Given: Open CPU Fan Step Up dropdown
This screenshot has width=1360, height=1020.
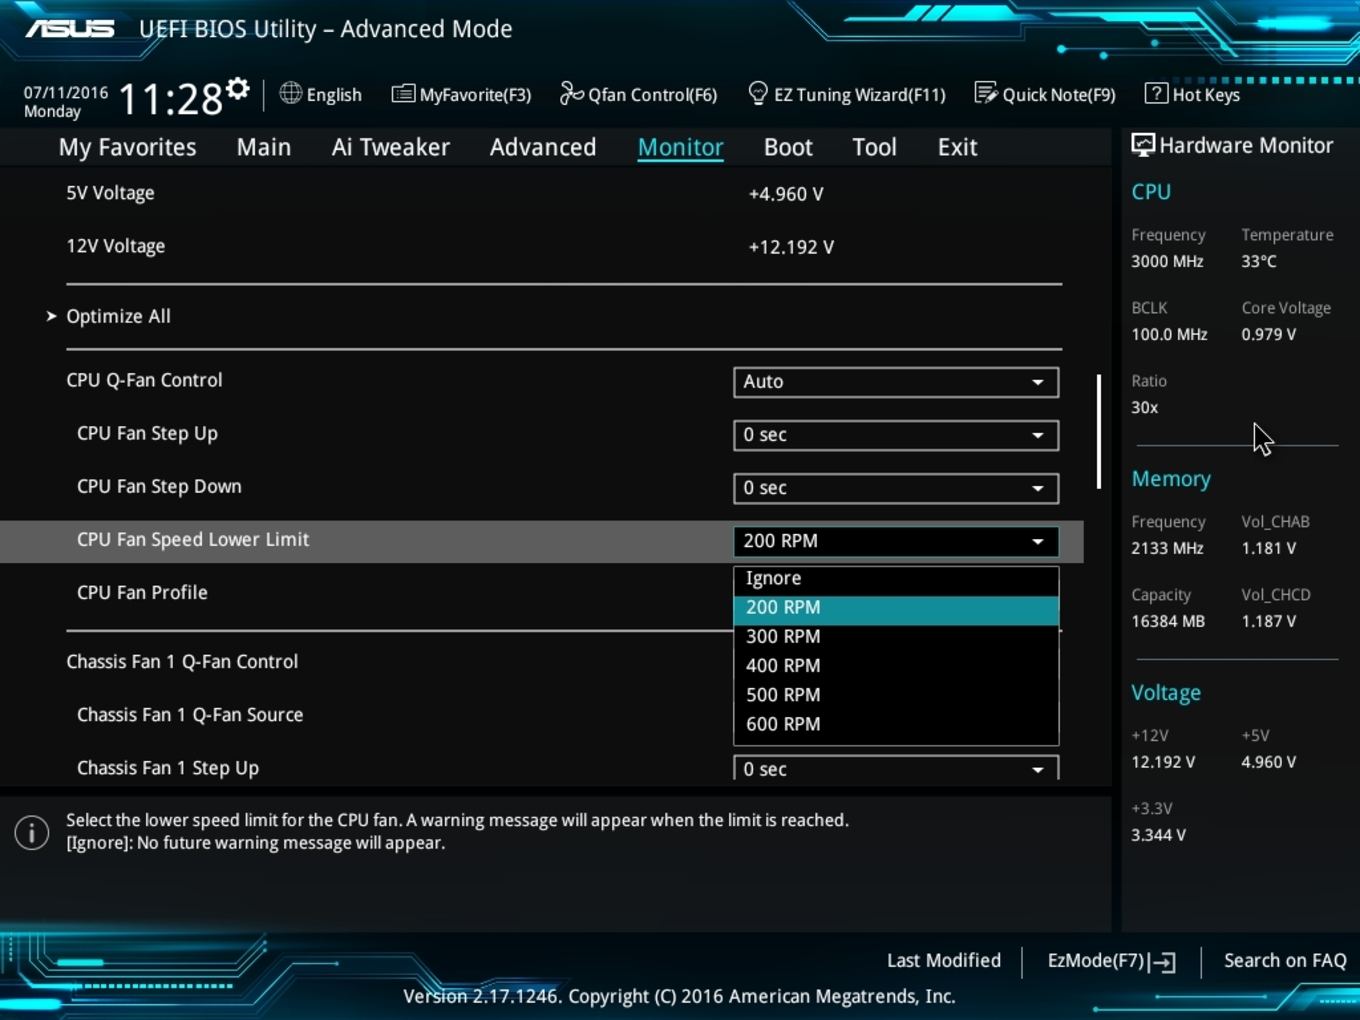Looking at the screenshot, I should (896, 435).
